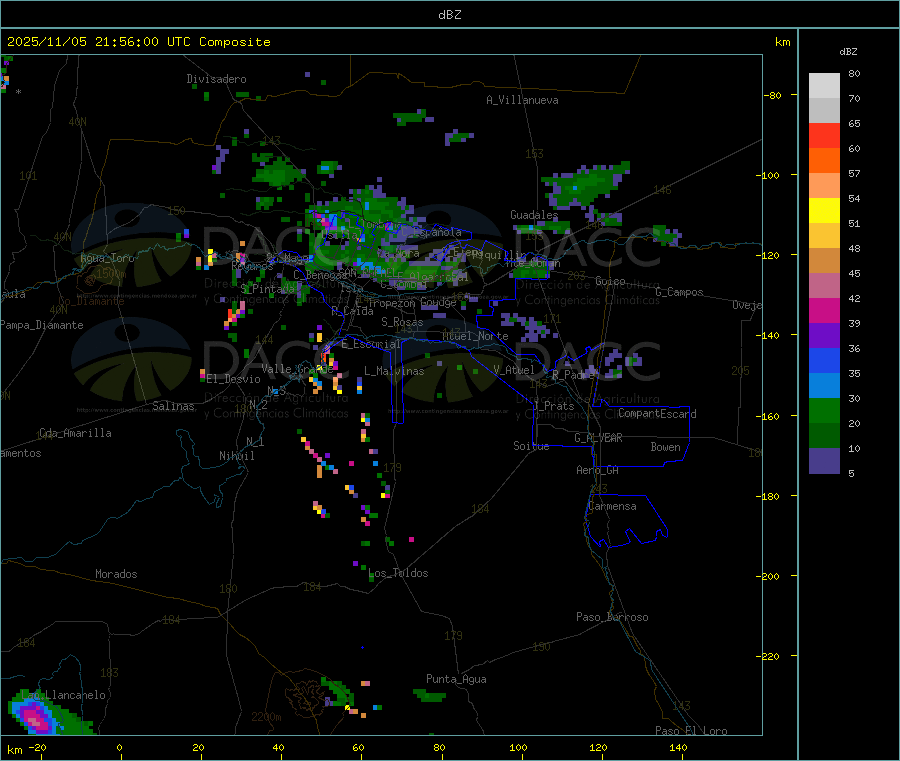This screenshot has height=761, width=900.
Task: Click the 'Los_Toldos' map label
Action: click(x=398, y=573)
